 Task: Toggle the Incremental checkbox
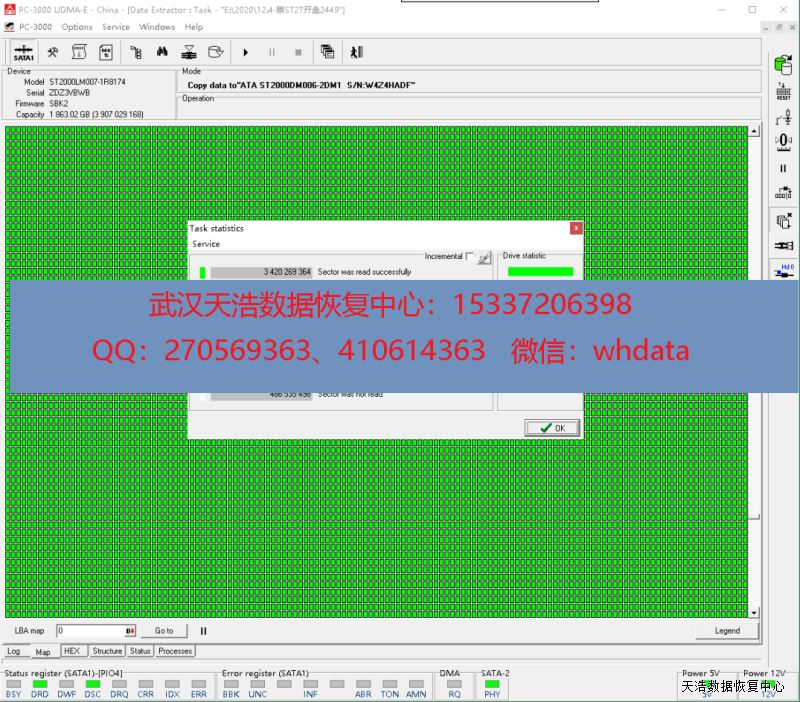coord(470,257)
